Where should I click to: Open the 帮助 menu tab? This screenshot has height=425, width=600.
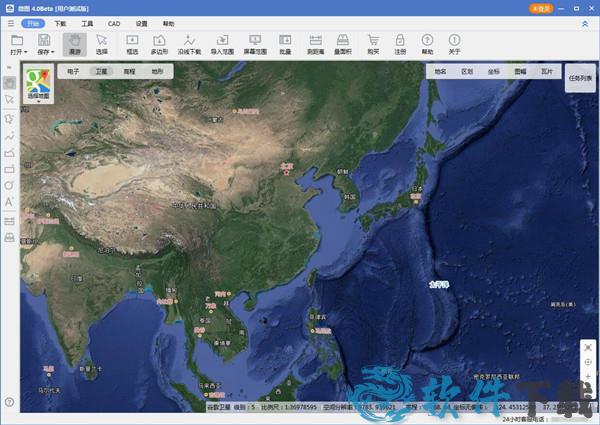pos(168,24)
